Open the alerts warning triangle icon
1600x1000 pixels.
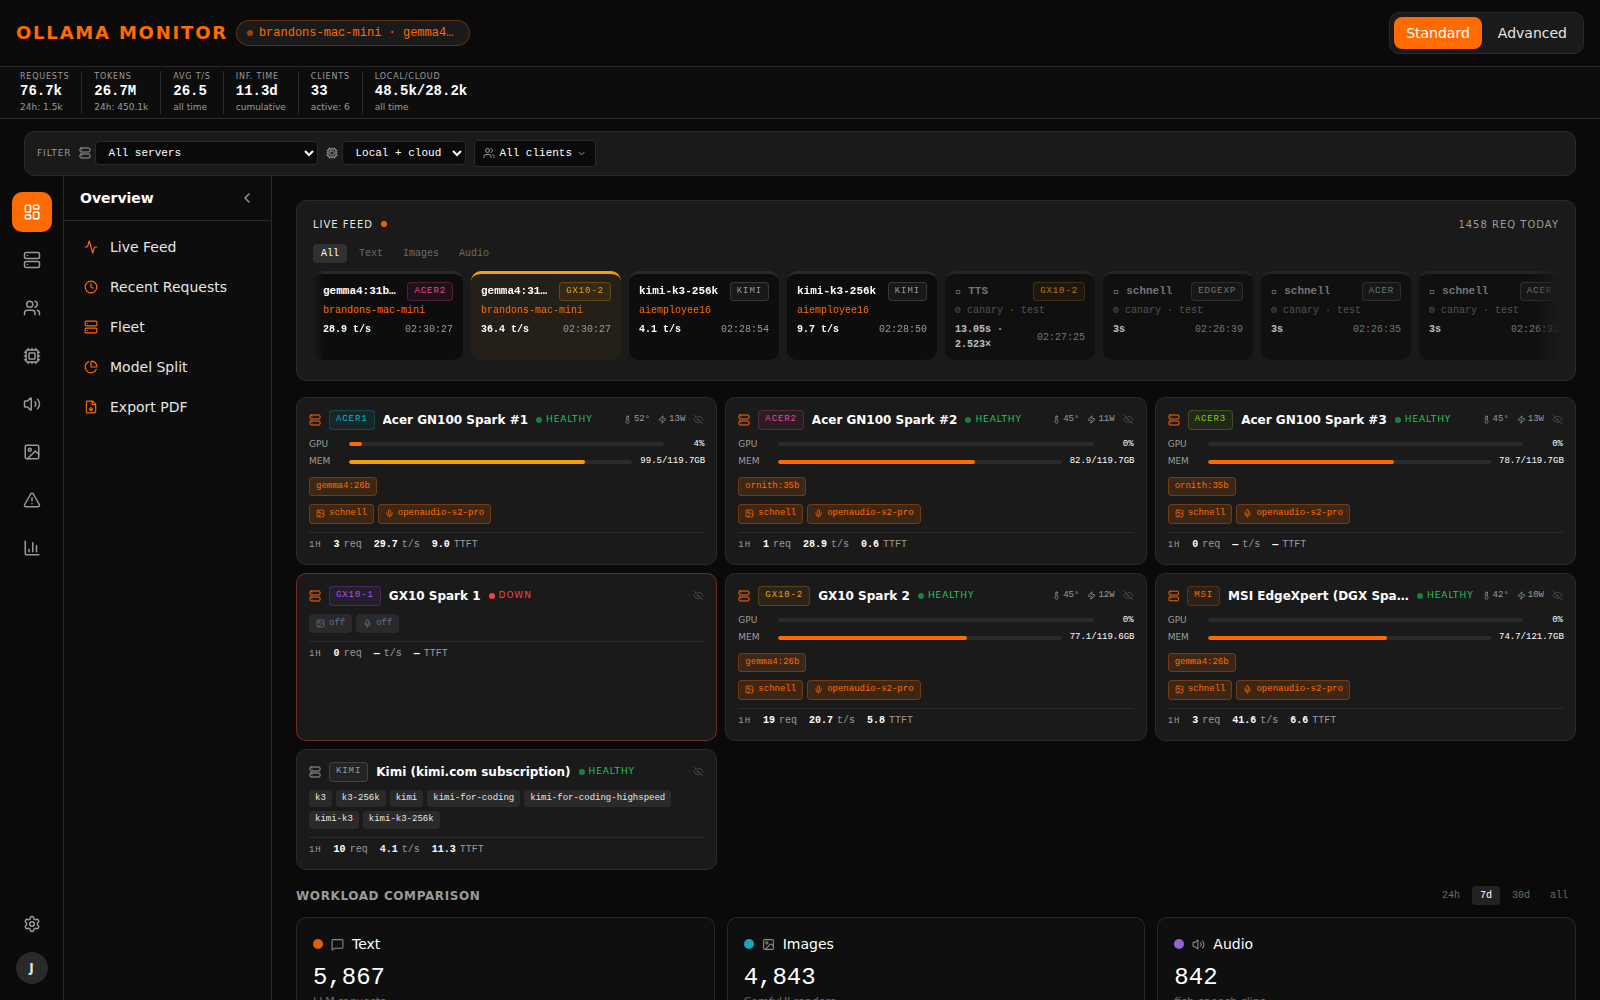[x=32, y=500]
